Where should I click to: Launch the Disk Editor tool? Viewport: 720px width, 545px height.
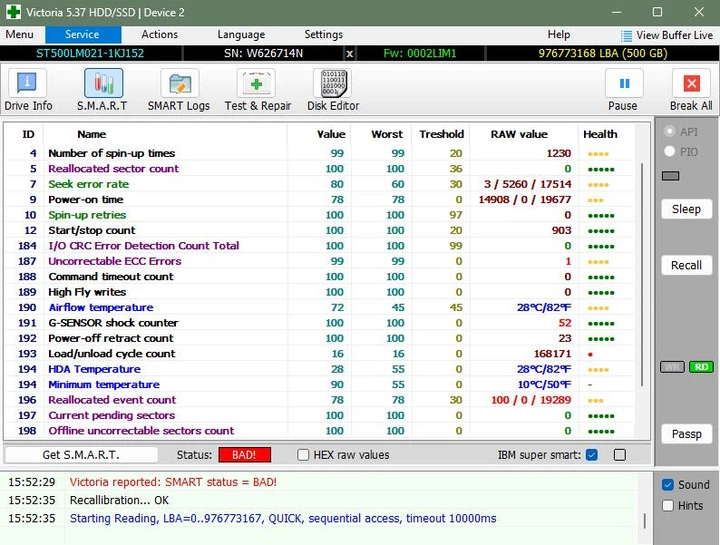333,90
